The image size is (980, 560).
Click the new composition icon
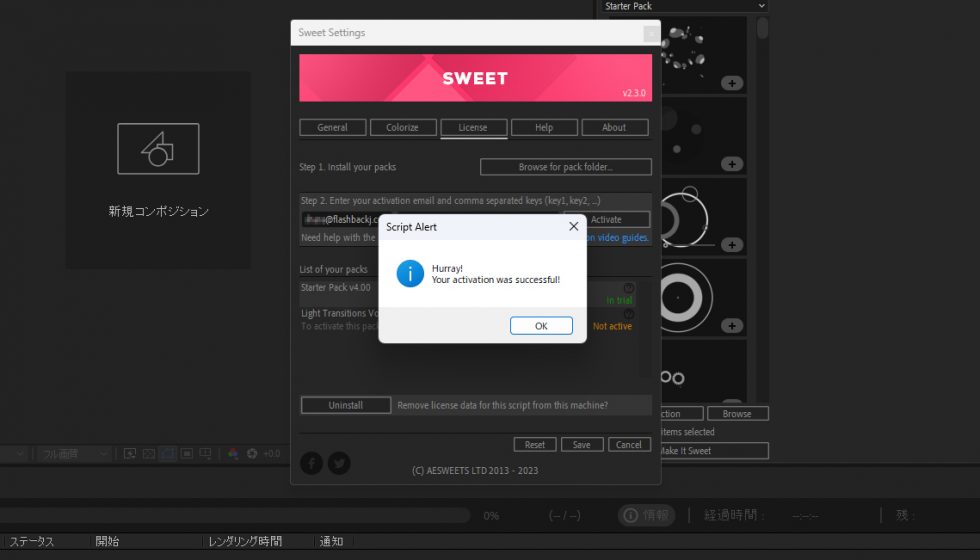tap(158, 149)
